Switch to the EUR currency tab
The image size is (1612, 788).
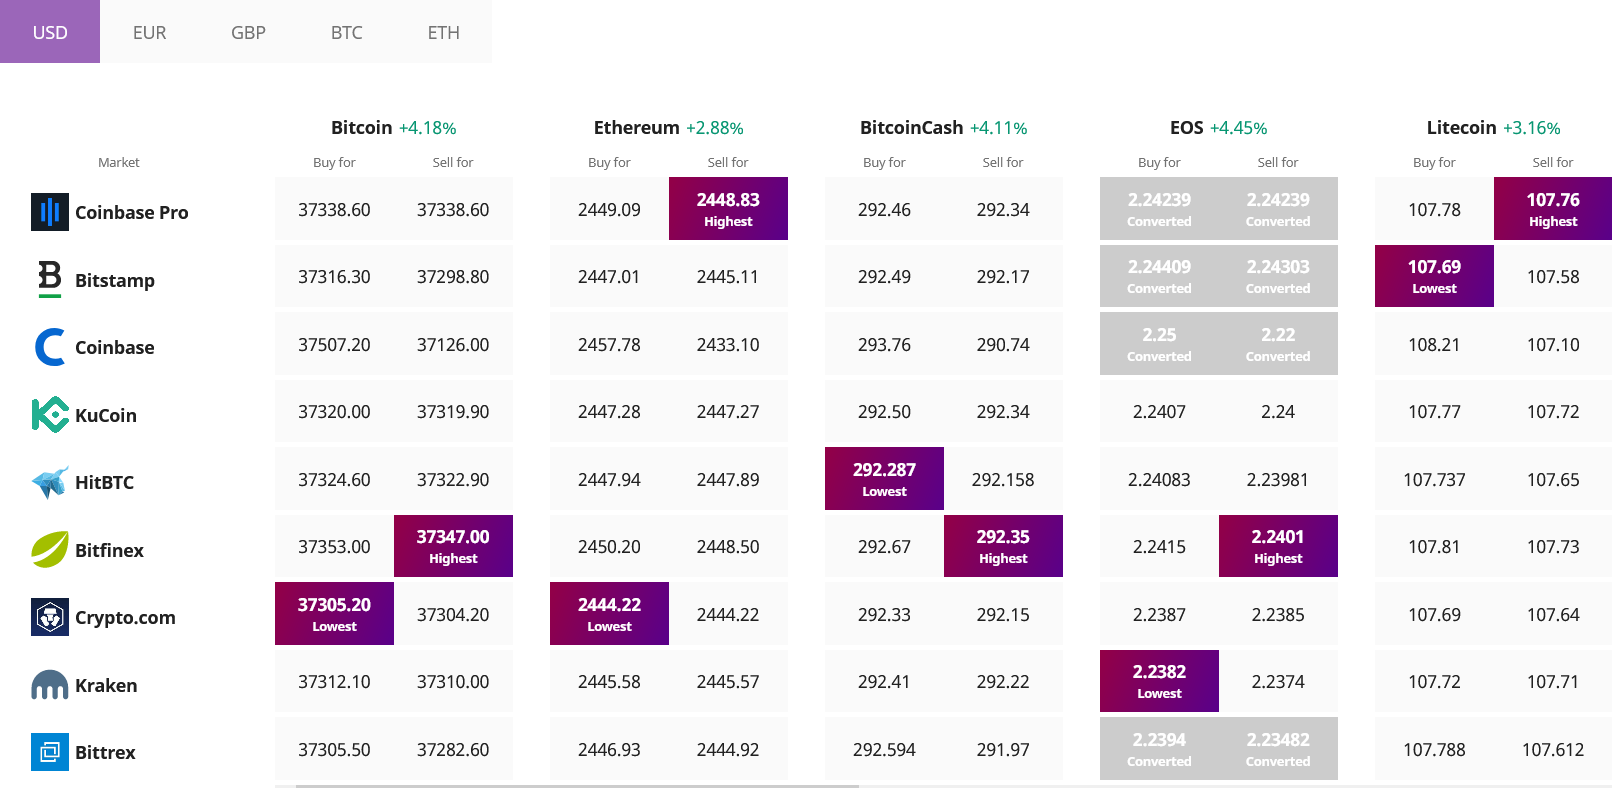click(x=149, y=32)
